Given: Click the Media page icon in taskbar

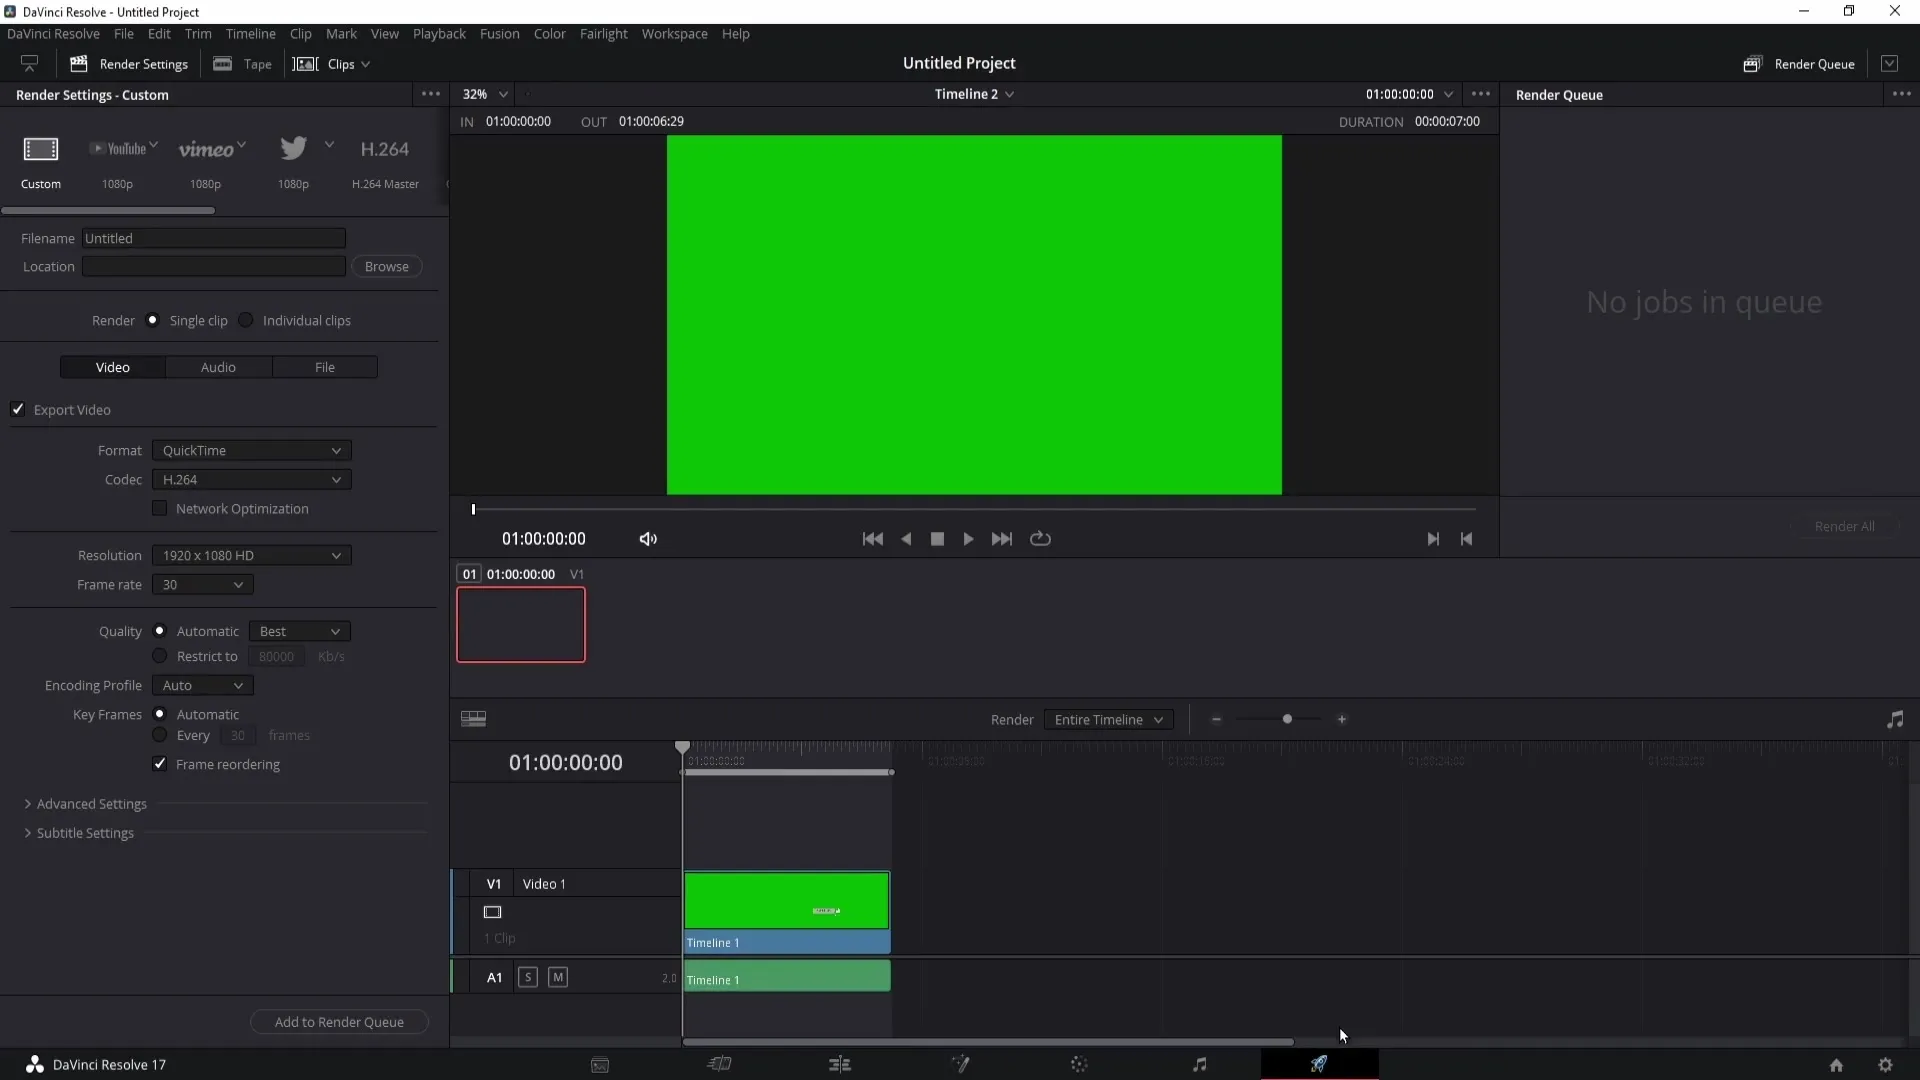Looking at the screenshot, I should [x=599, y=1064].
